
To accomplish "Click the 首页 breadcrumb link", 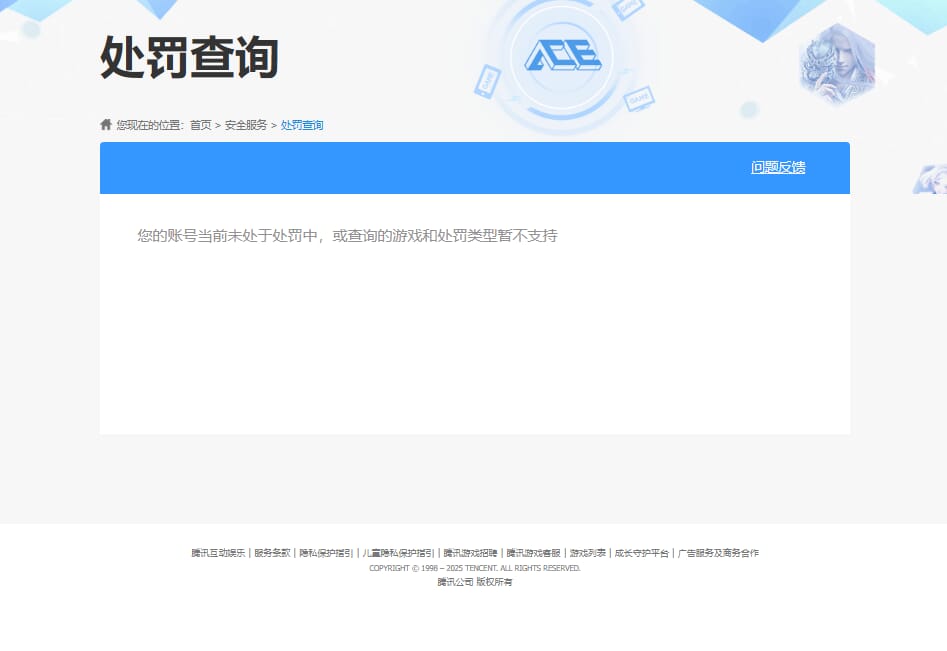I will 200,125.
